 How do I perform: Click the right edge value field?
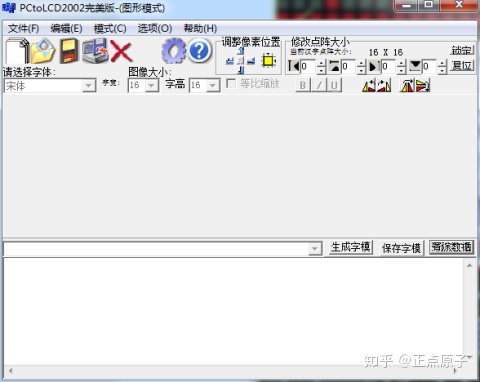pos(389,66)
